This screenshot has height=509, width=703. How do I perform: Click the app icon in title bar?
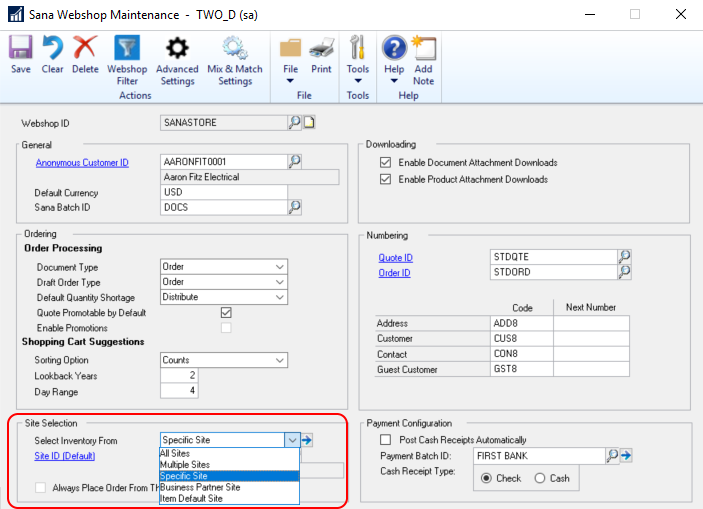pyautogui.click(x=16, y=14)
